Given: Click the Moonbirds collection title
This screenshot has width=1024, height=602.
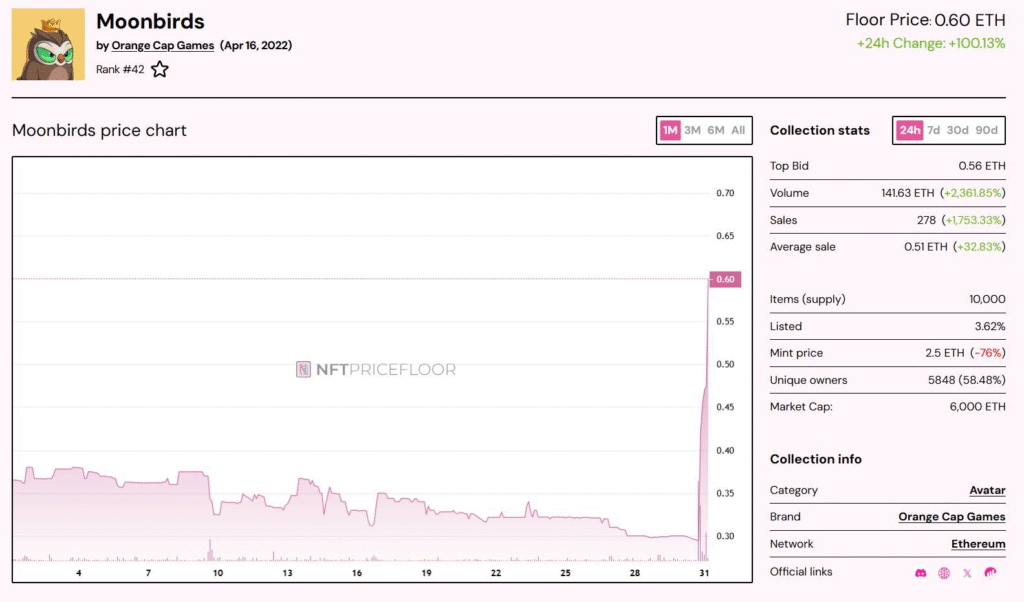Looking at the screenshot, I should point(150,22).
